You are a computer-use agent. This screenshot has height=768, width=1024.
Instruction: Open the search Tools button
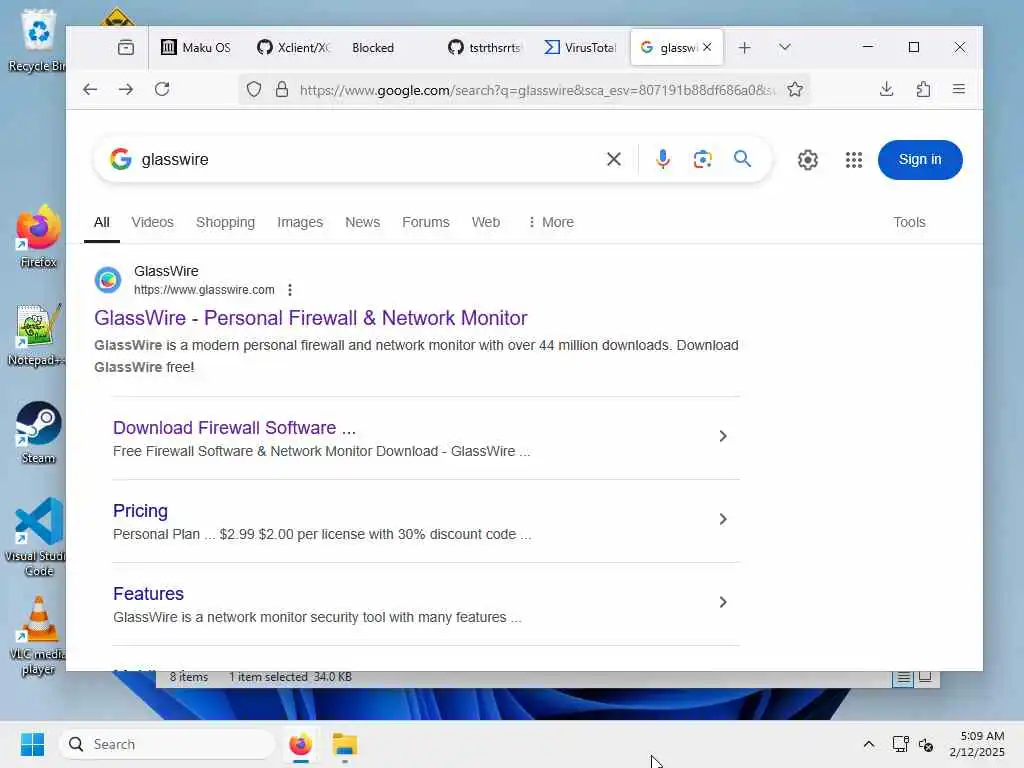tap(909, 222)
